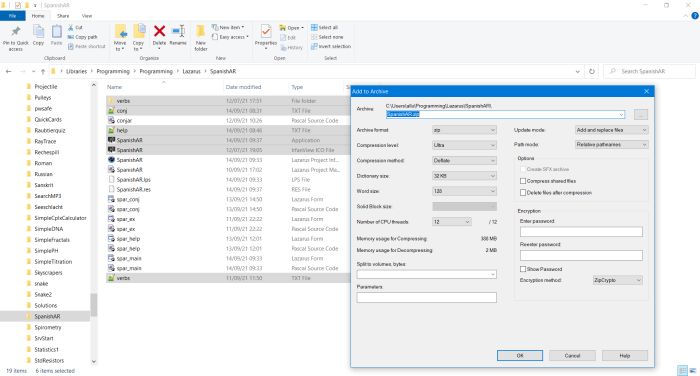This screenshot has width=700, height=376.
Task: Click the ribbon Copy icon
Action: tap(38, 32)
